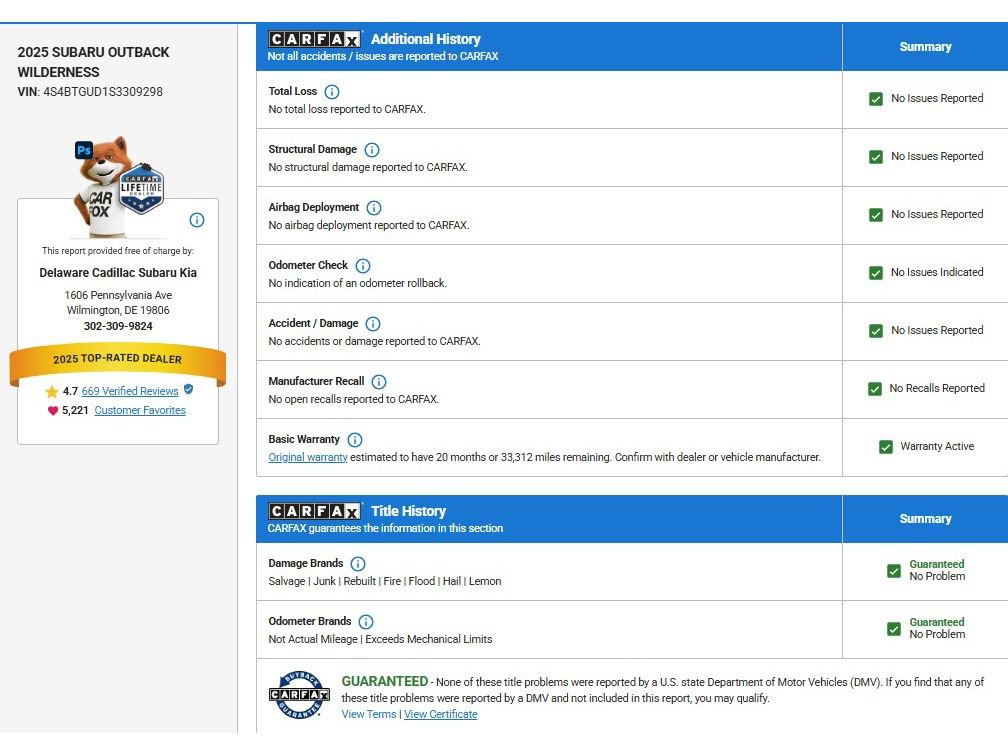Click the verified shield beside reviews
This screenshot has width=1008, height=756.
188,390
